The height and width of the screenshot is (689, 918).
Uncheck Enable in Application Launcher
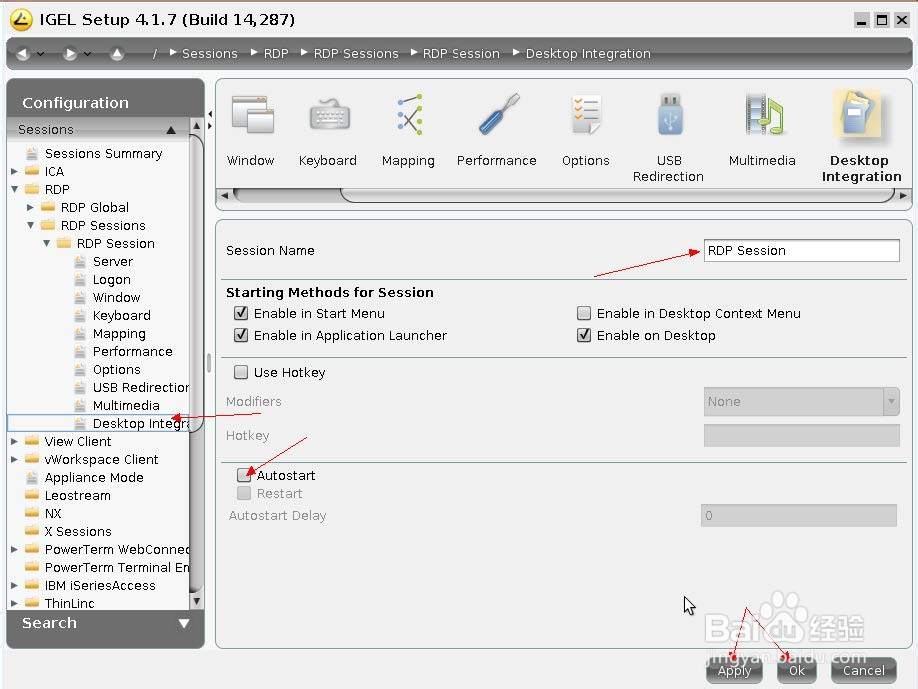click(241, 335)
